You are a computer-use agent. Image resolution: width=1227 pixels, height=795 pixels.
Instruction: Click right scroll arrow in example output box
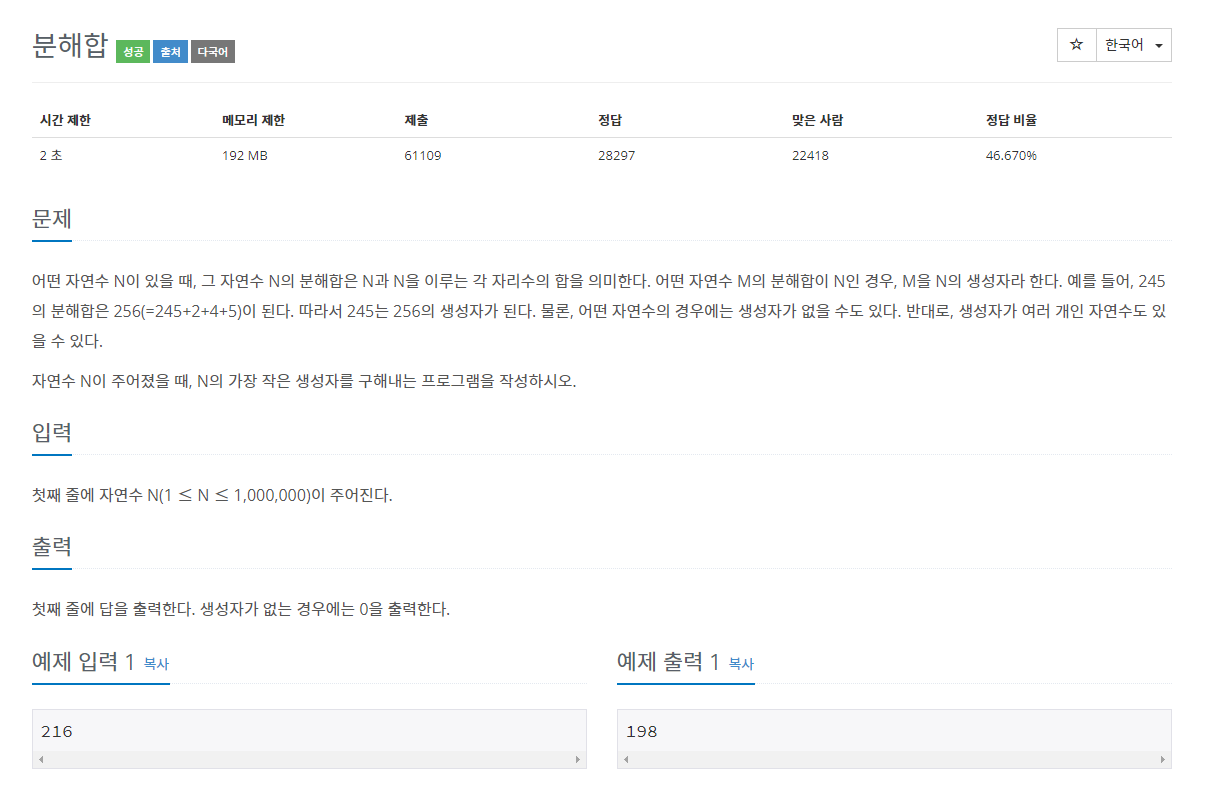coord(1163,760)
